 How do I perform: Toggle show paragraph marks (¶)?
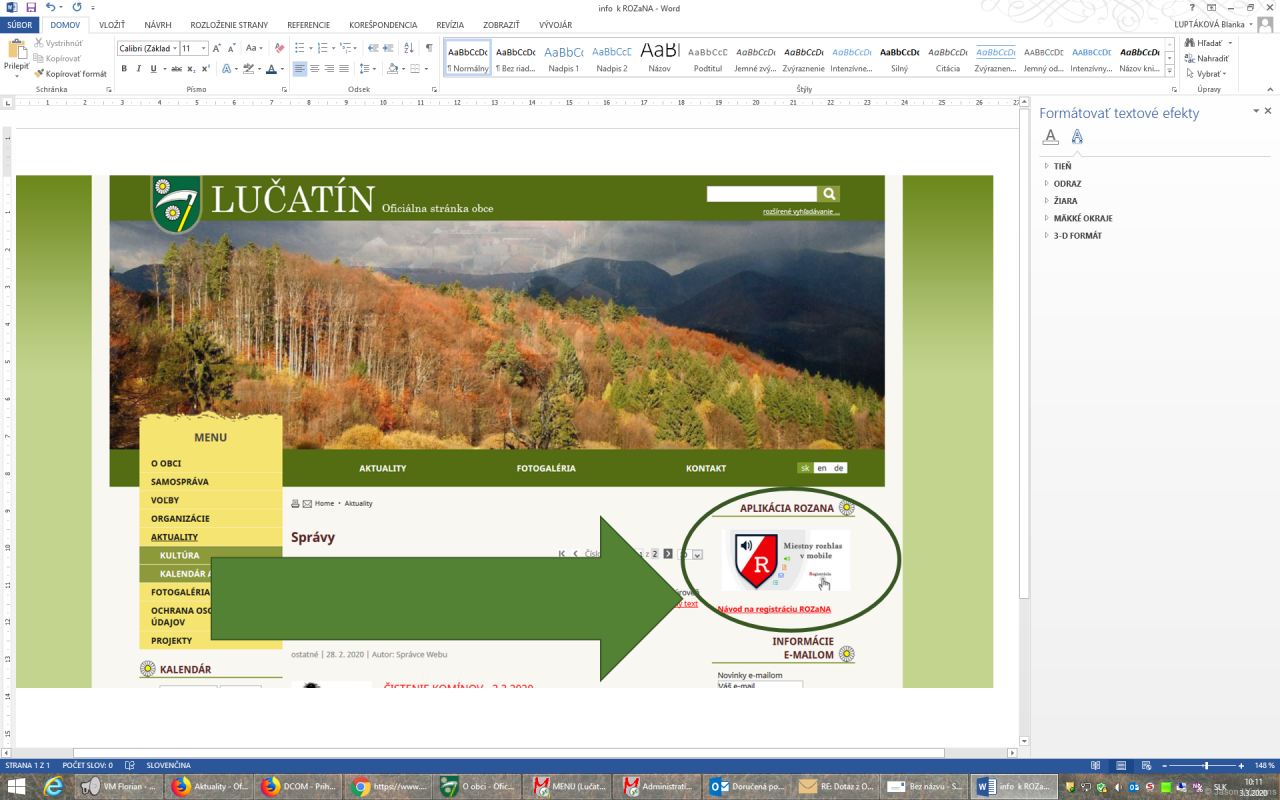(429, 48)
